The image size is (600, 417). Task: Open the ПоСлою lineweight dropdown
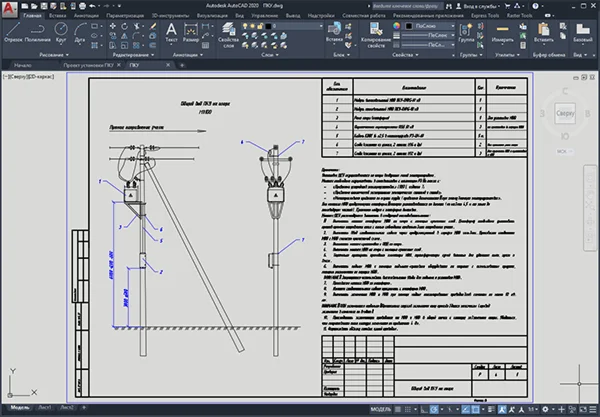(428, 35)
